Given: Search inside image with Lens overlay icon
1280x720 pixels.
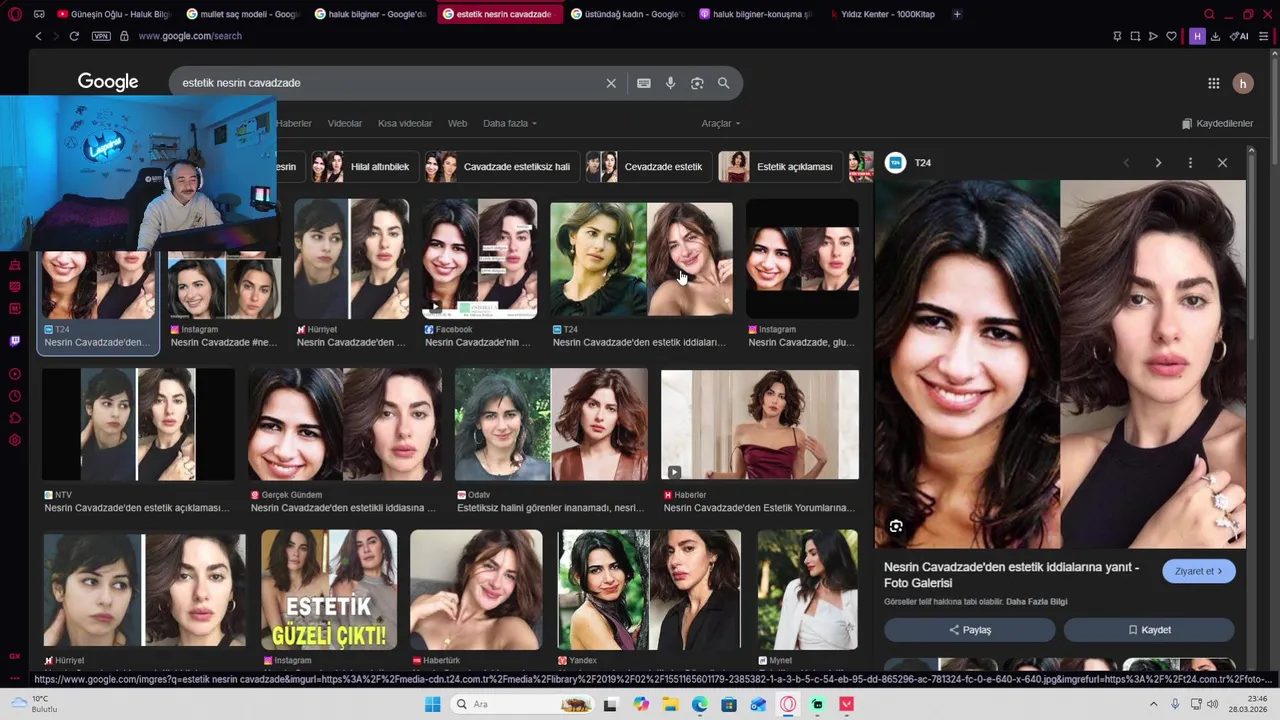Looking at the screenshot, I should click(x=896, y=526).
